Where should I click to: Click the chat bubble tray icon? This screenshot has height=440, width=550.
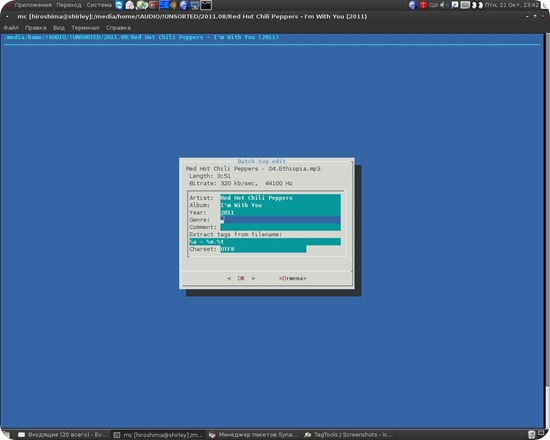(455, 5)
